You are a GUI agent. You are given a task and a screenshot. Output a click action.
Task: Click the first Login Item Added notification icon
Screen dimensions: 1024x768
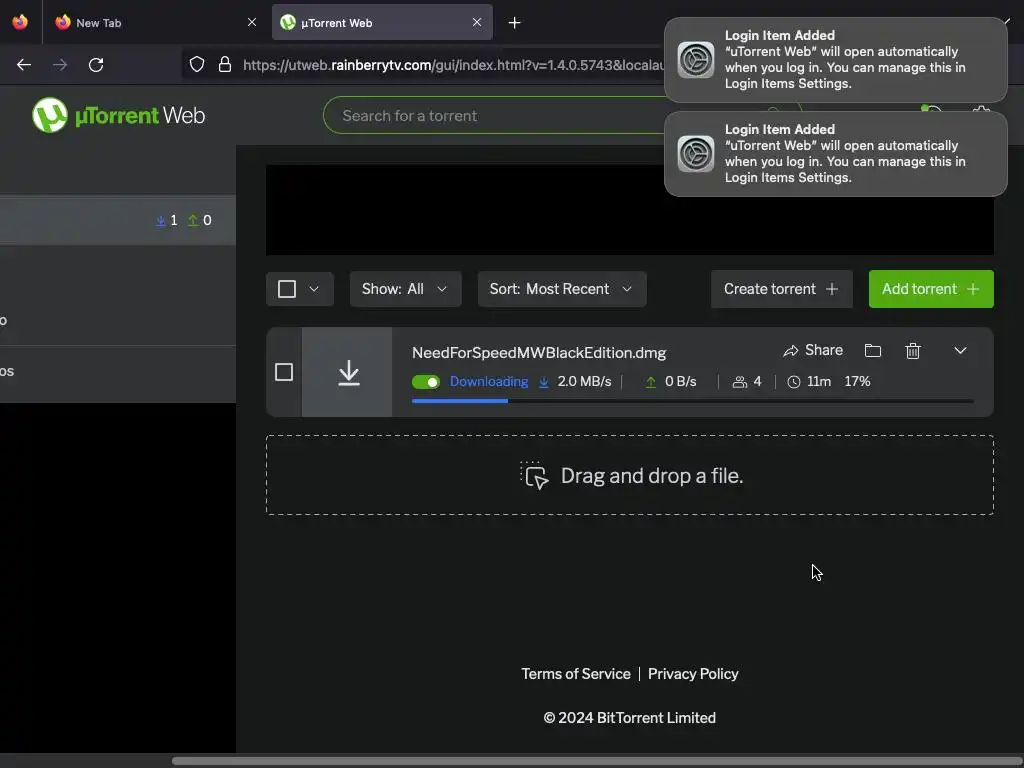tap(696, 59)
